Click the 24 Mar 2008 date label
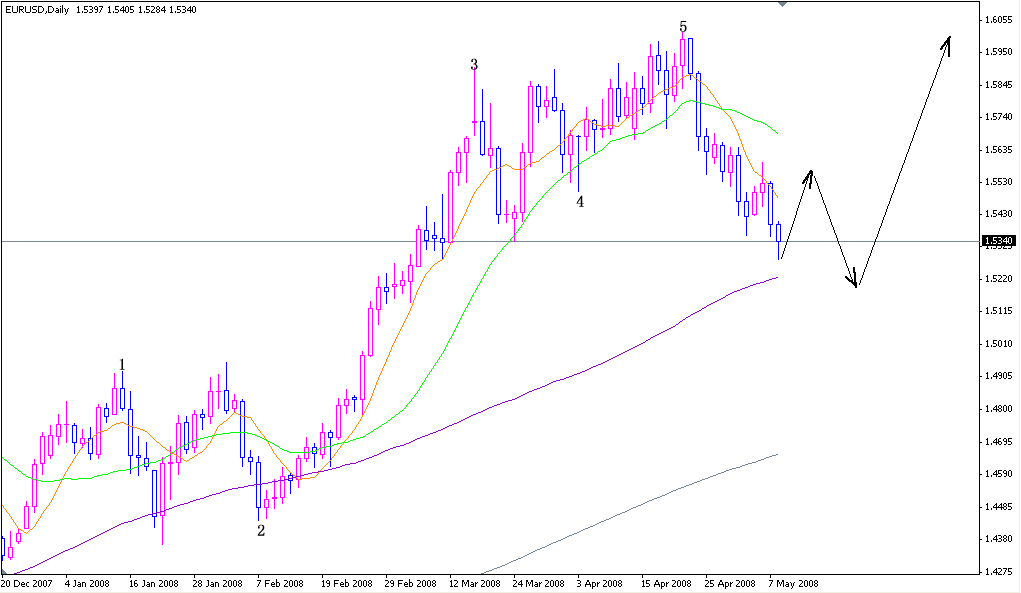 (x=538, y=583)
